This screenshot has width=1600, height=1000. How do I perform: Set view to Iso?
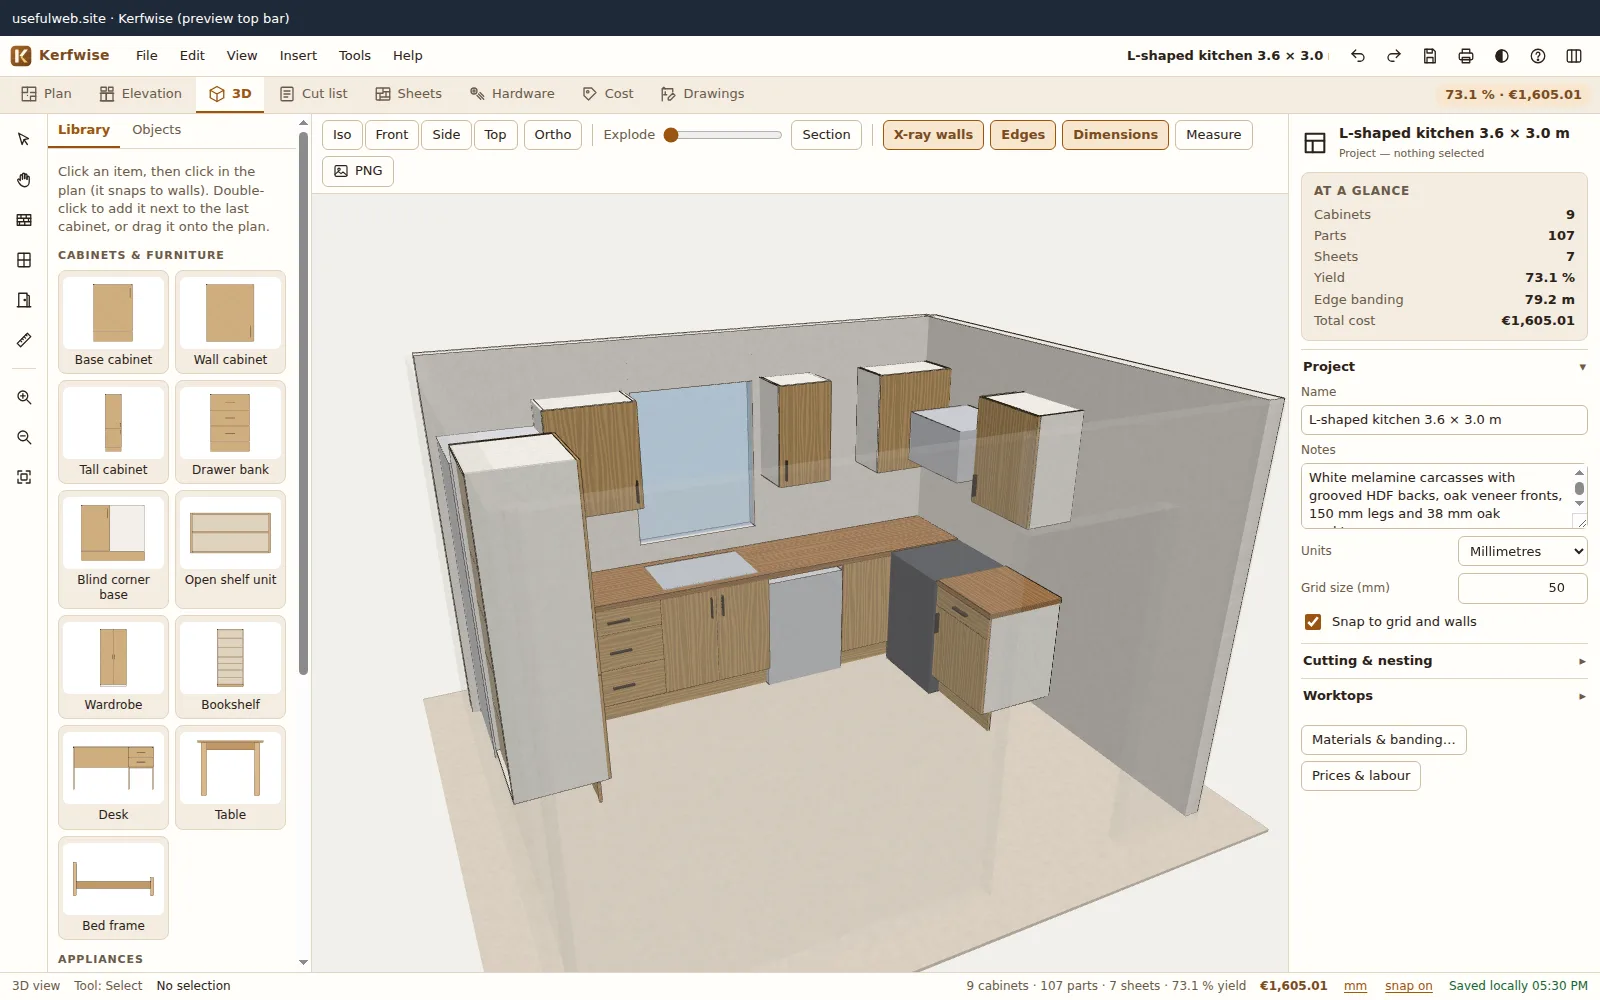tap(342, 135)
